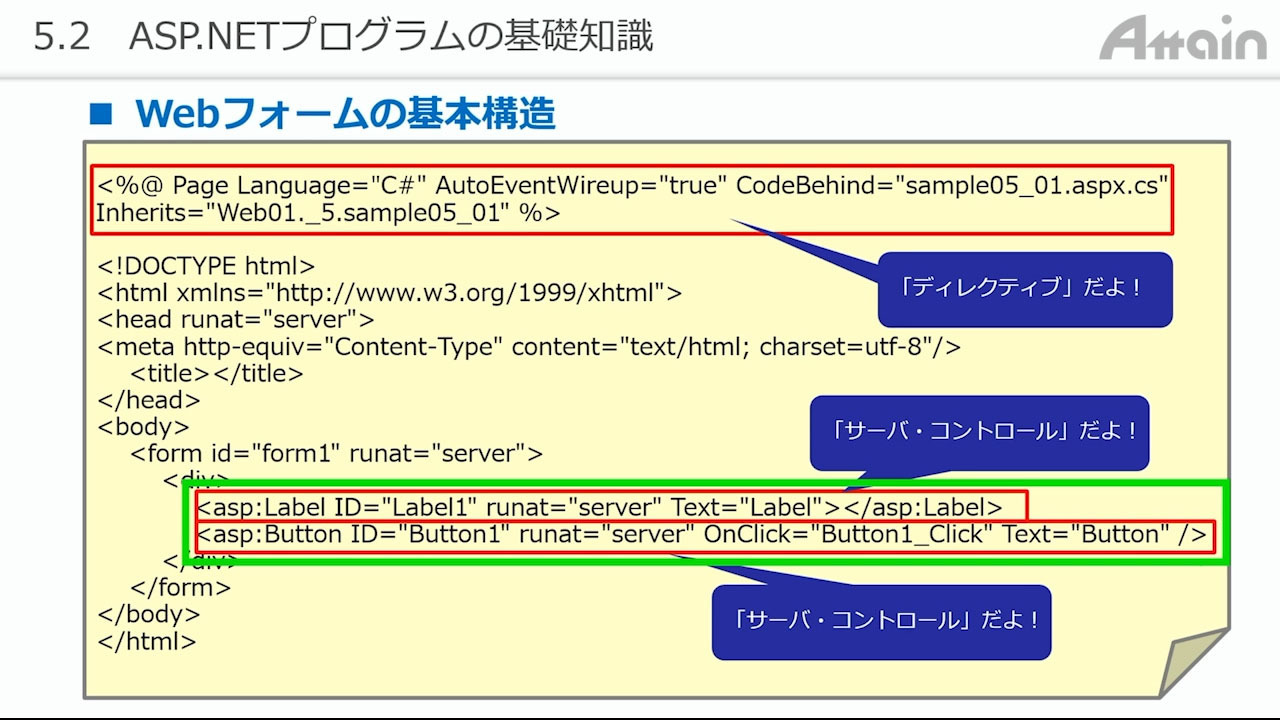
Task: Click the ID="Button1" attribute
Action: [x=430, y=535]
